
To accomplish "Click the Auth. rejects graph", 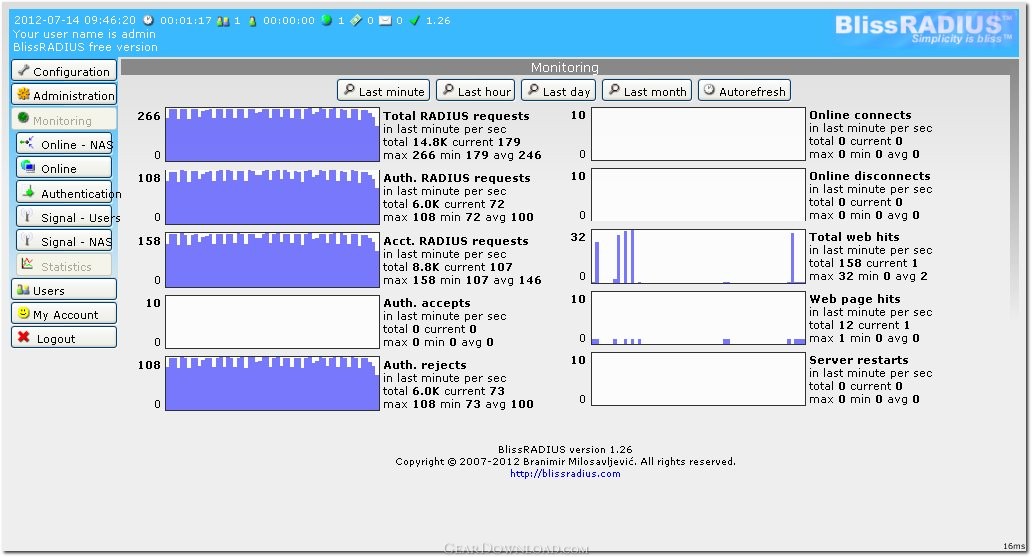I will tap(272, 383).
